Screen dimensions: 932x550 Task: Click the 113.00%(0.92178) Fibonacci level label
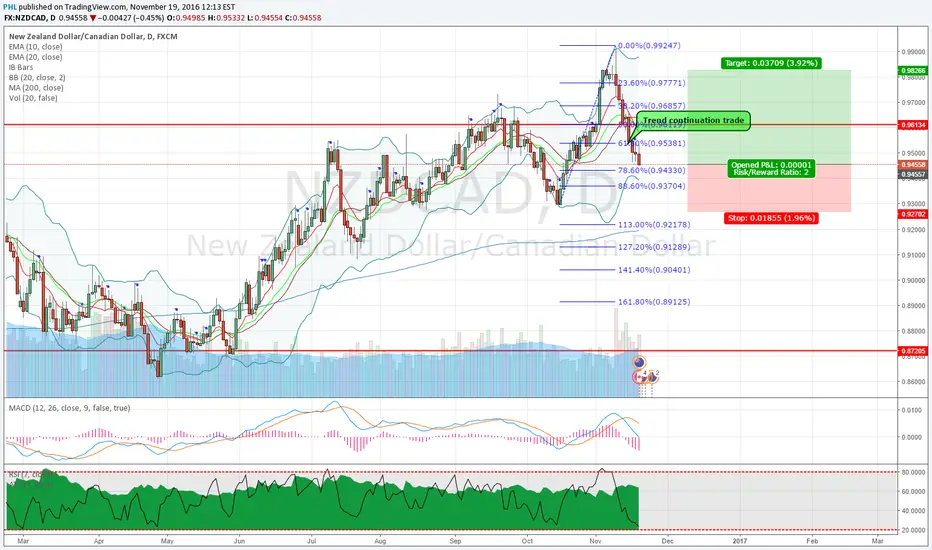pos(654,225)
